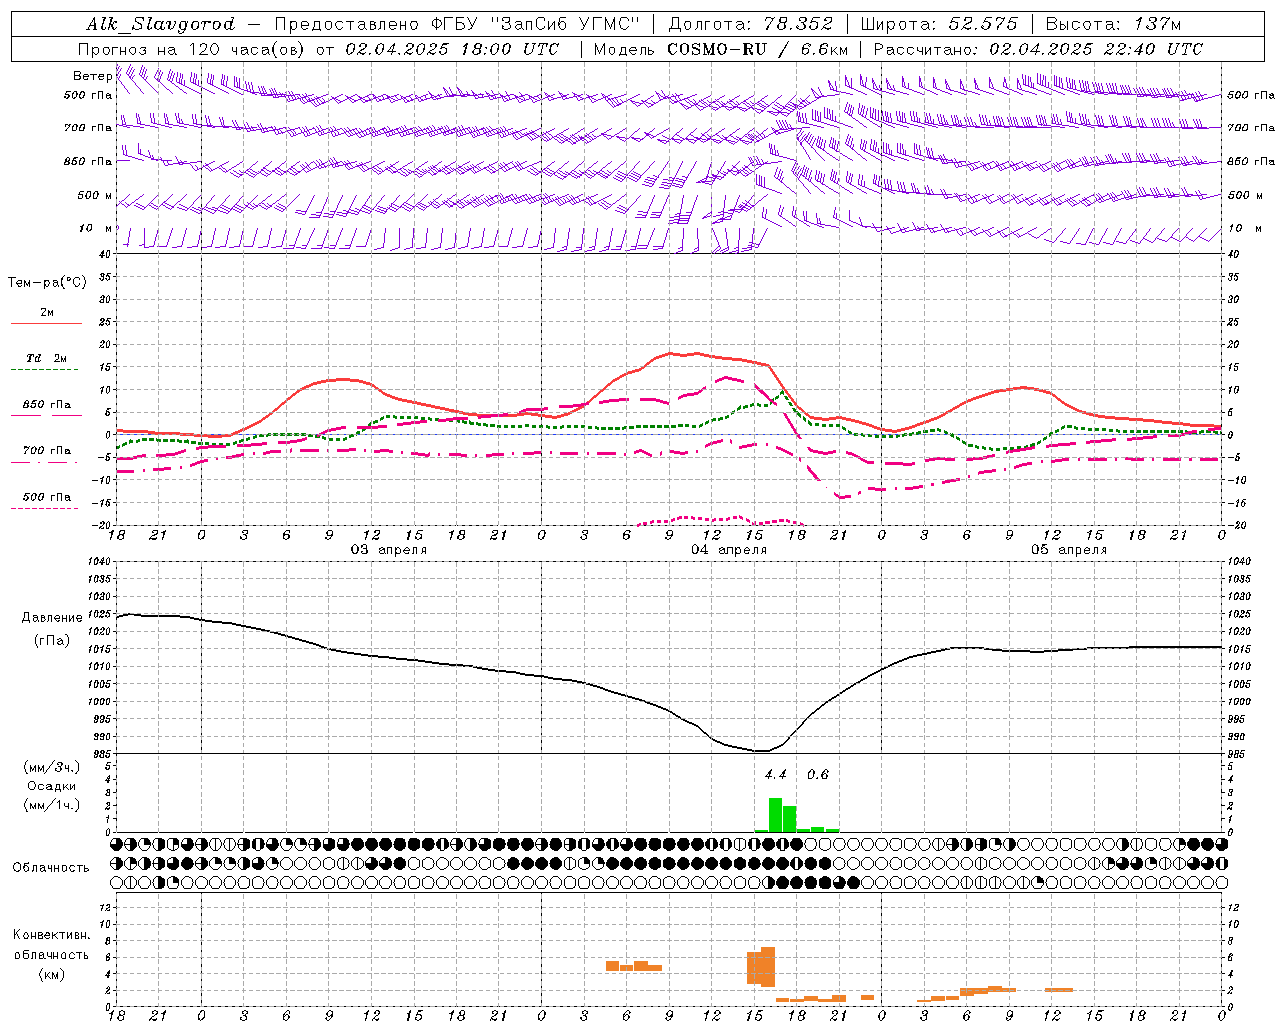
Task: Click the 0.6 precipitation total value
Action: tap(818, 775)
